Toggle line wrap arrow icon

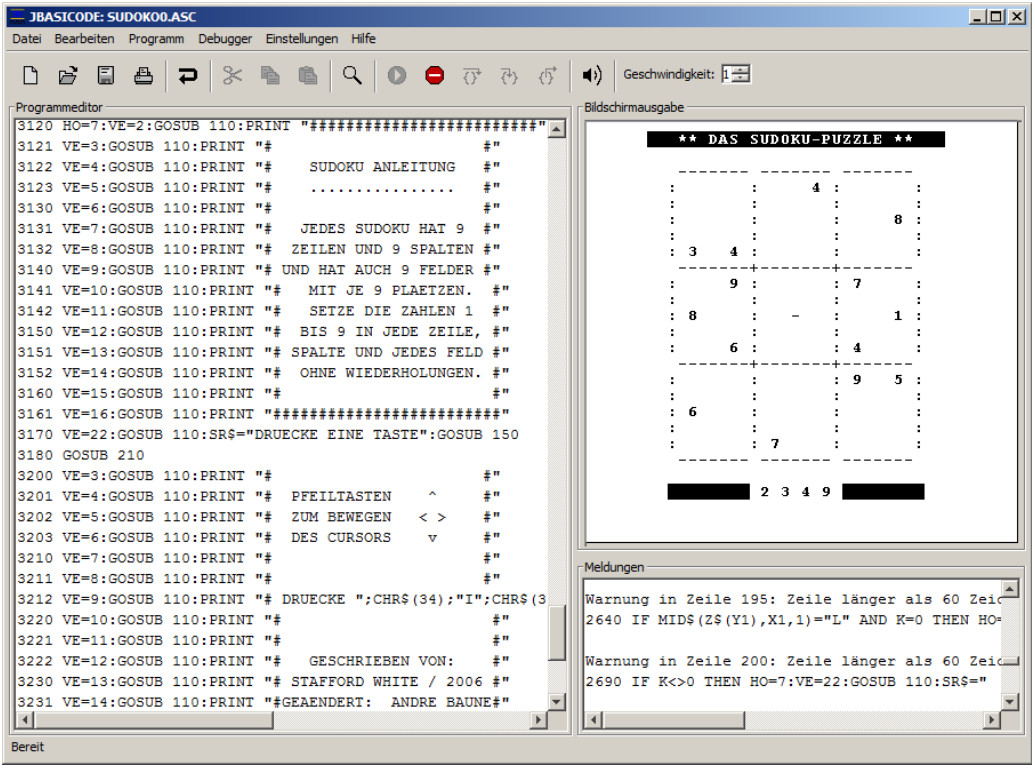pos(188,75)
